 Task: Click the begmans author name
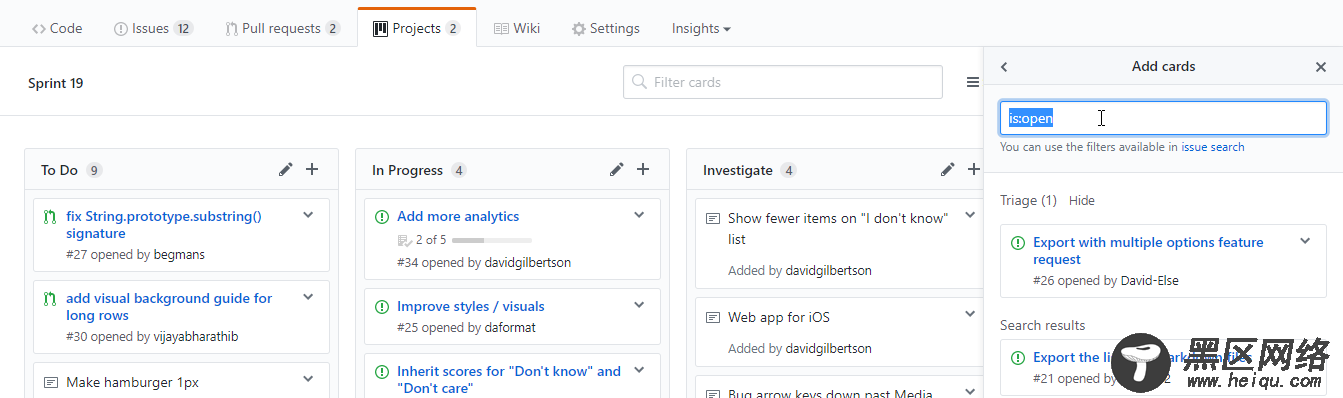click(x=179, y=254)
